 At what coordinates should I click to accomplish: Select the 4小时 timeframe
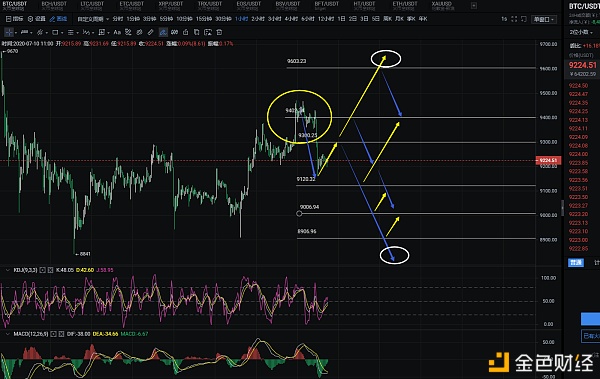tap(291, 19)
